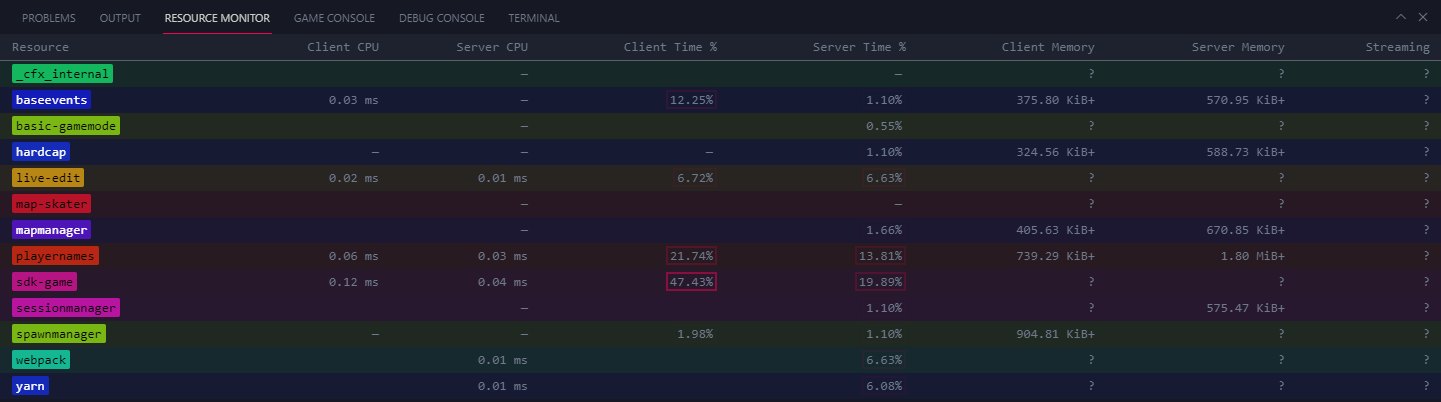The height and width of the screenshot is (402, 1441).
Task: Click basic-gamemode server time 0.55%
Action: click(884, 126)
